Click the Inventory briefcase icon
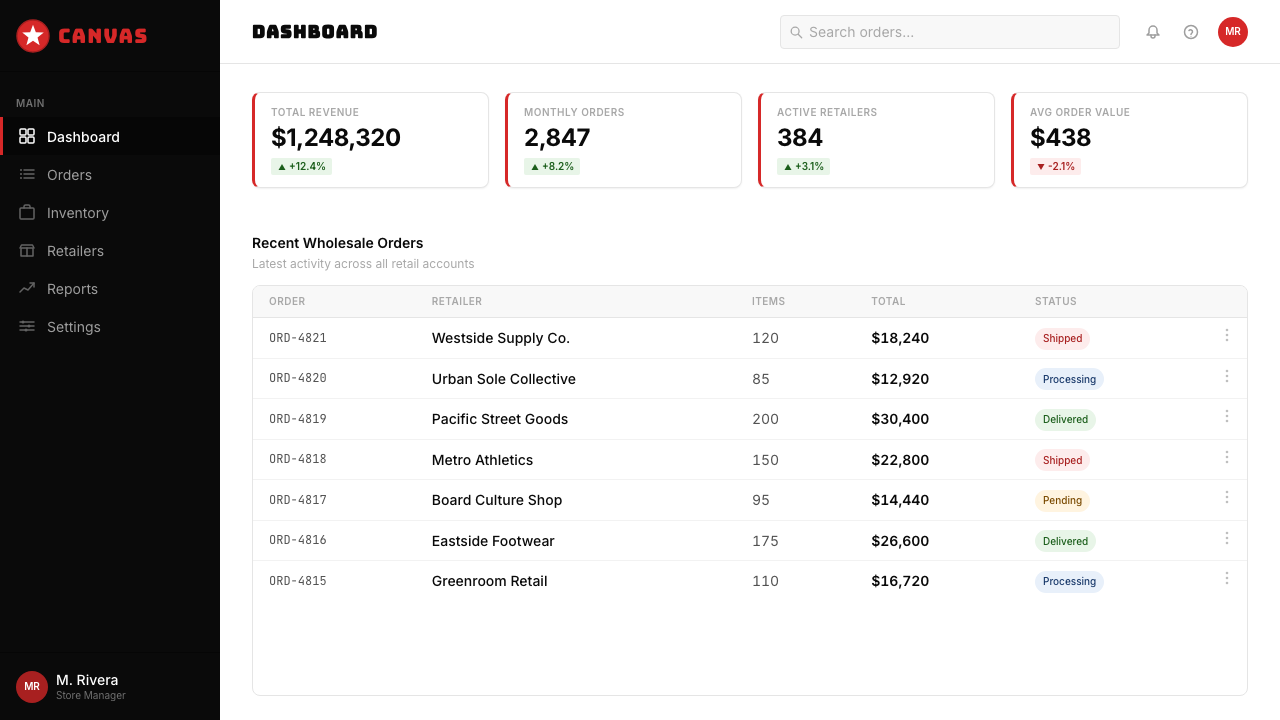 click(27, 213)
